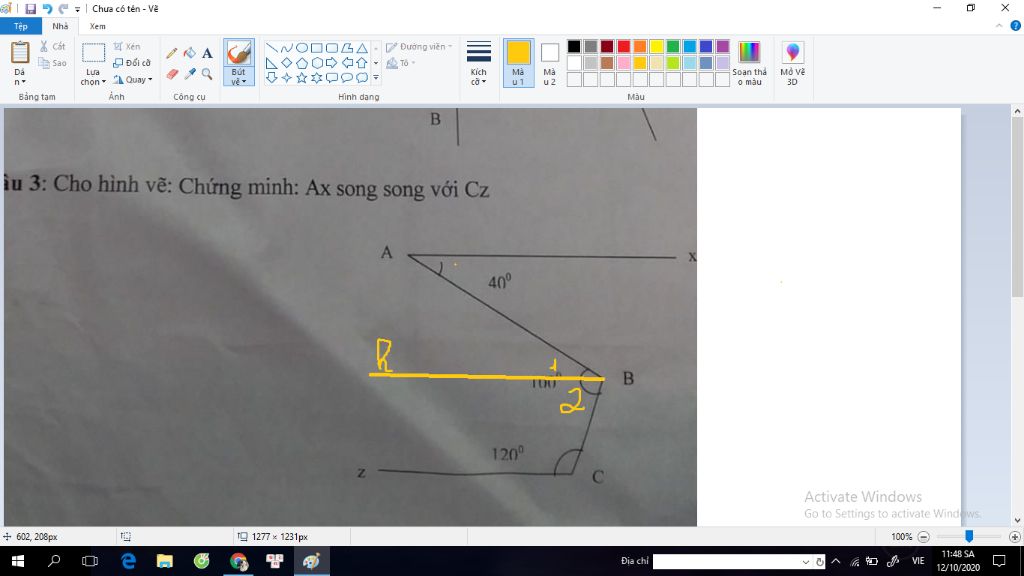The width and height of the screenshot is (1024, 576).
Task: Choose the Curve shape
Action: pyautogui.click(x=287, y=48)
